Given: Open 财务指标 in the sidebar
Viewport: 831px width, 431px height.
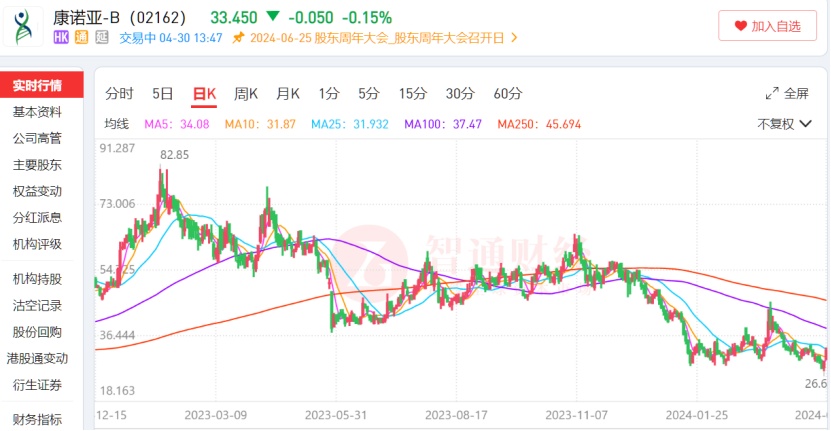Looking at the screenshot, I should pyautogui.click(x=37, y=419).
